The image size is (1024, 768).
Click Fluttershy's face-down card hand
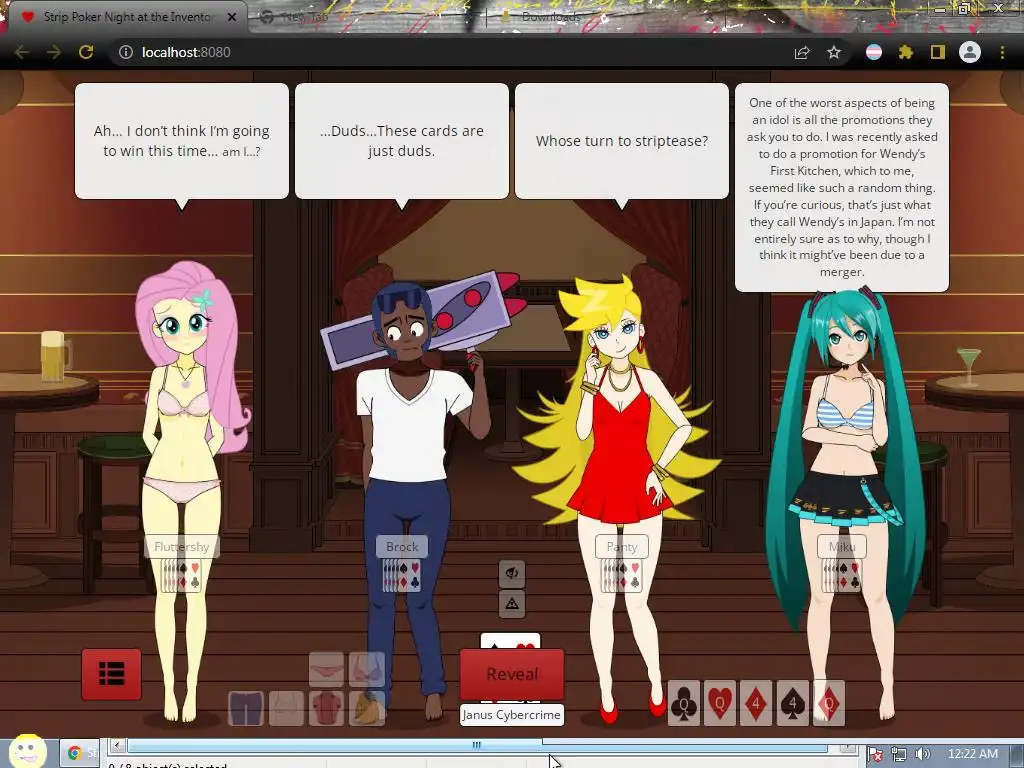[x=182, y=576]
